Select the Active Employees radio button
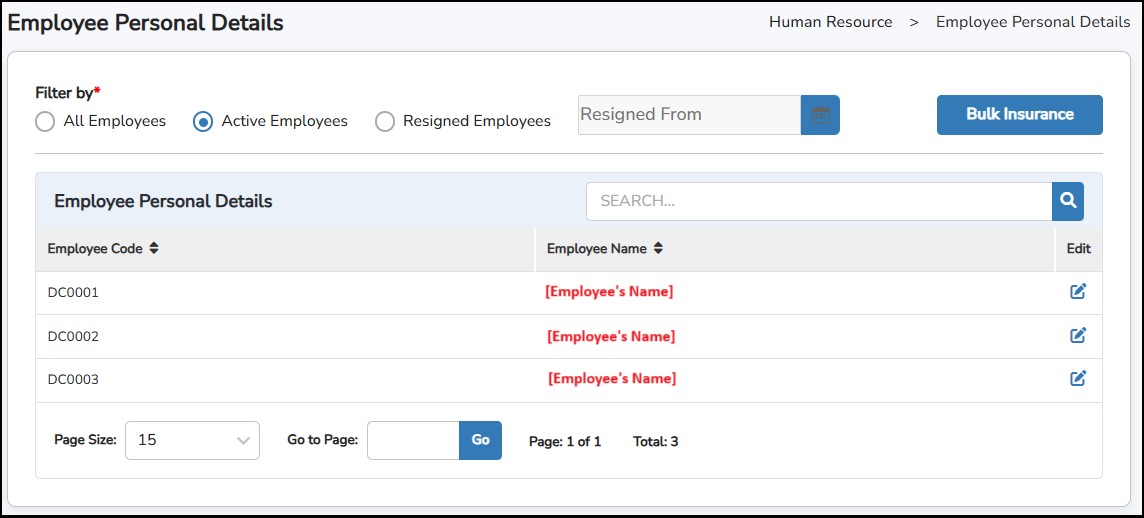This screenshot has width=1144, height=518. pos(203,122)
